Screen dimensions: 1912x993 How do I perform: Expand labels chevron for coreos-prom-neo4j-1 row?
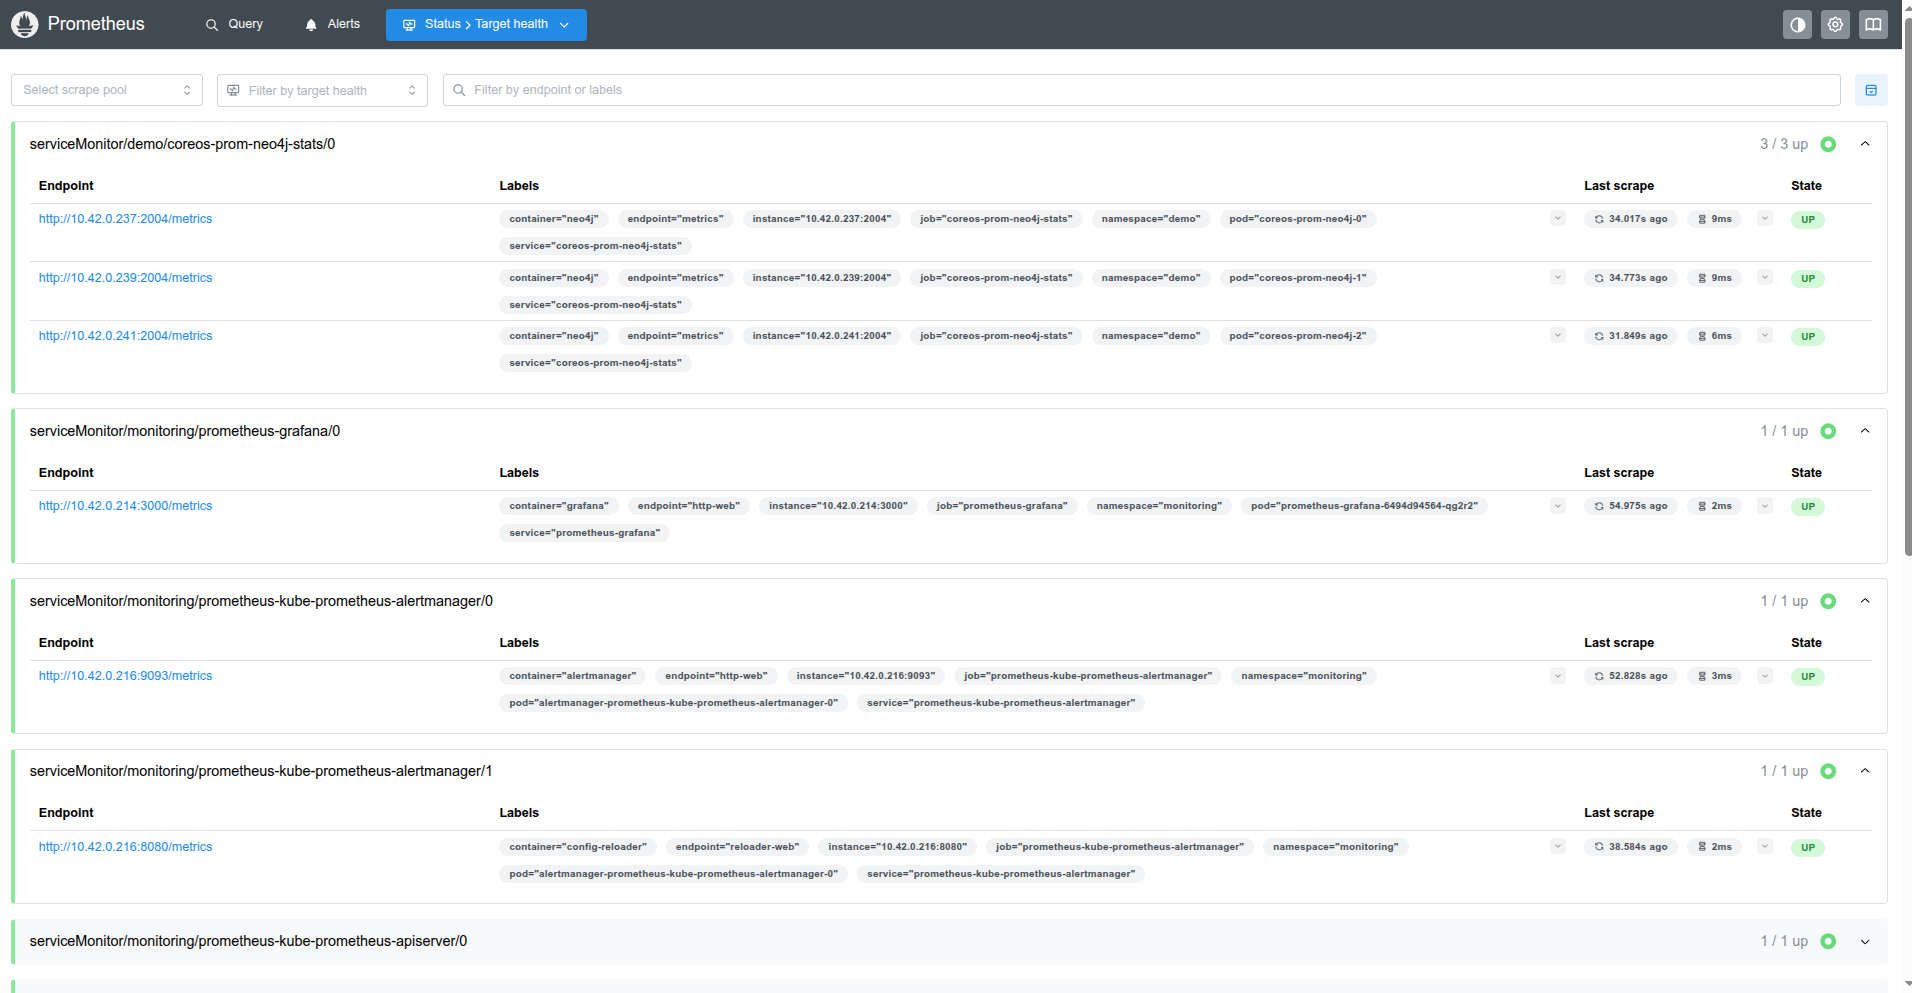point(1558,278)
